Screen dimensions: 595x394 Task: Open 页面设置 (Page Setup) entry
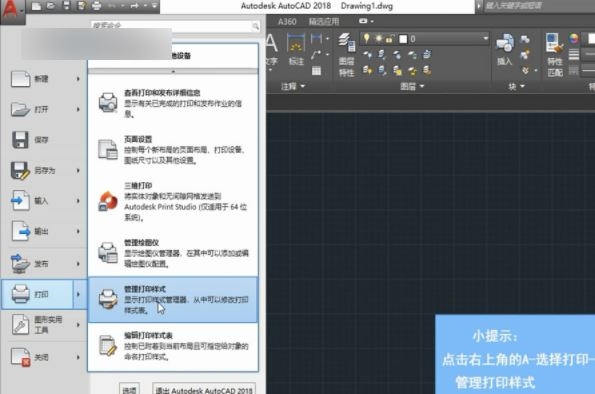coord(173,150)
